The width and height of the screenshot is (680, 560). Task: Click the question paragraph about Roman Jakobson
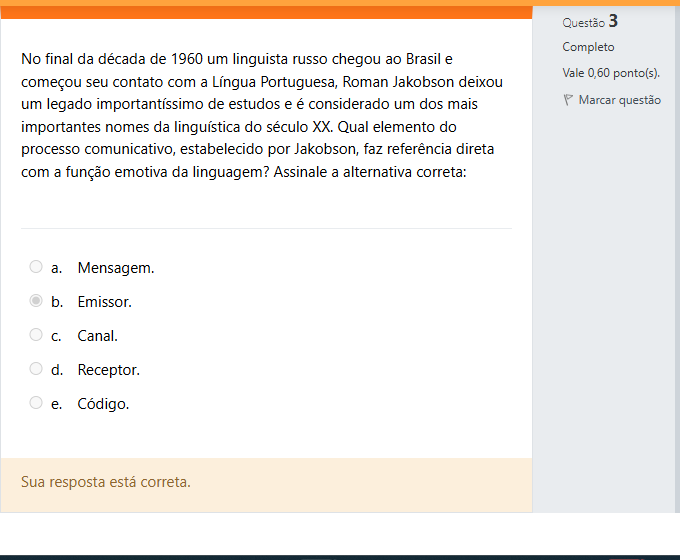point(262,116)
